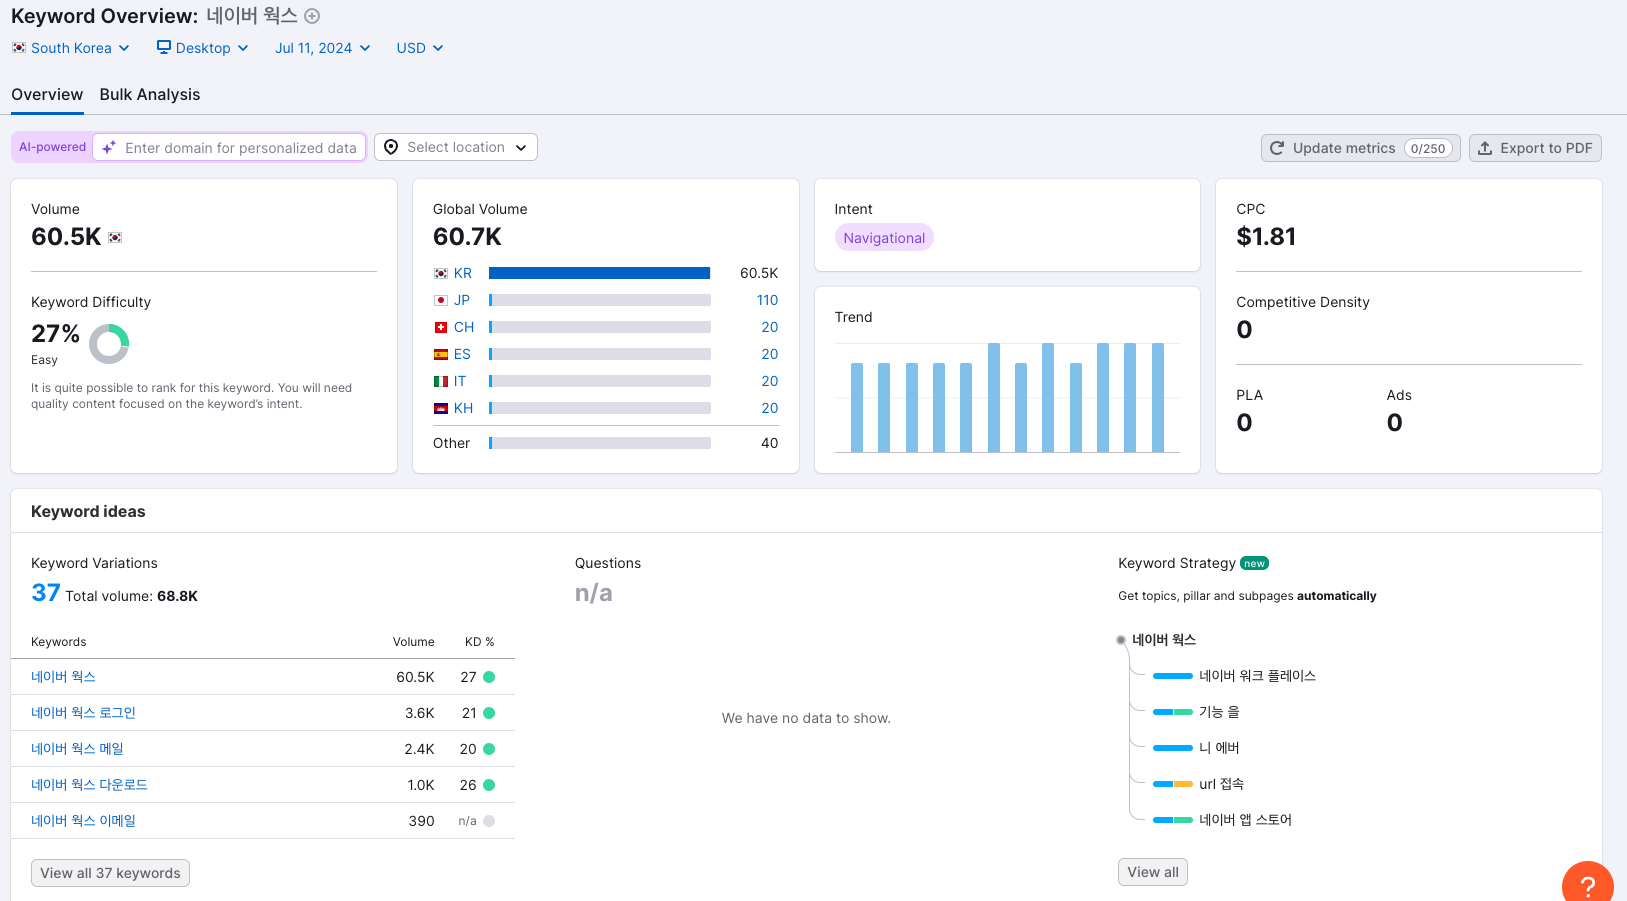1627x901 pixels.
Task: Open the South Korea database dropdown
Action: pos(71,48)
